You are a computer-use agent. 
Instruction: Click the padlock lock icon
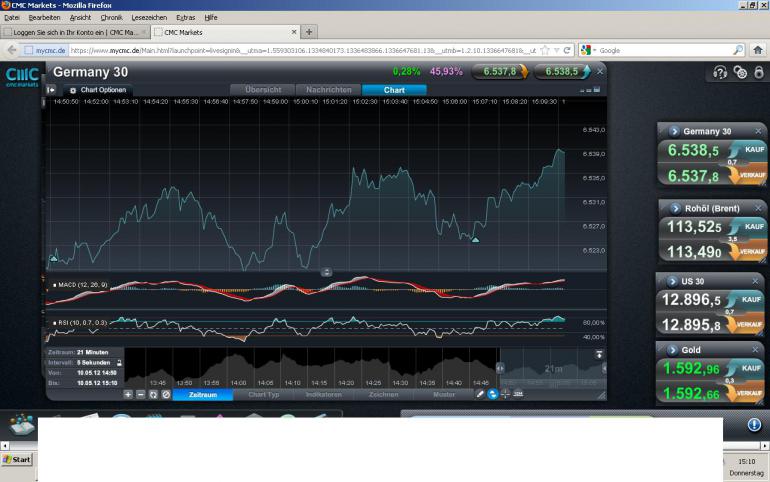pyautogui.click(x=759, y=73)
